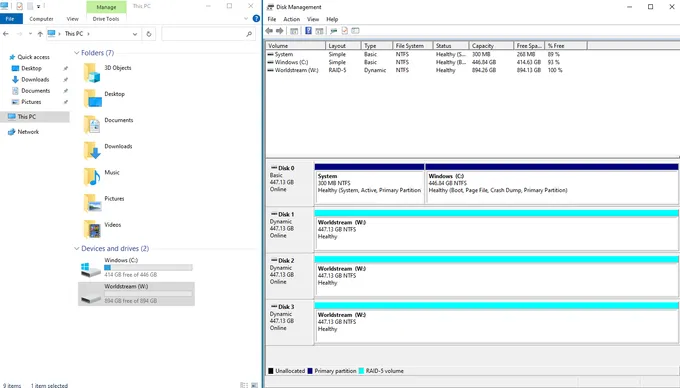
Task: Select the Windows (C:) drive in Devices and drives
Action: point(136,267)
